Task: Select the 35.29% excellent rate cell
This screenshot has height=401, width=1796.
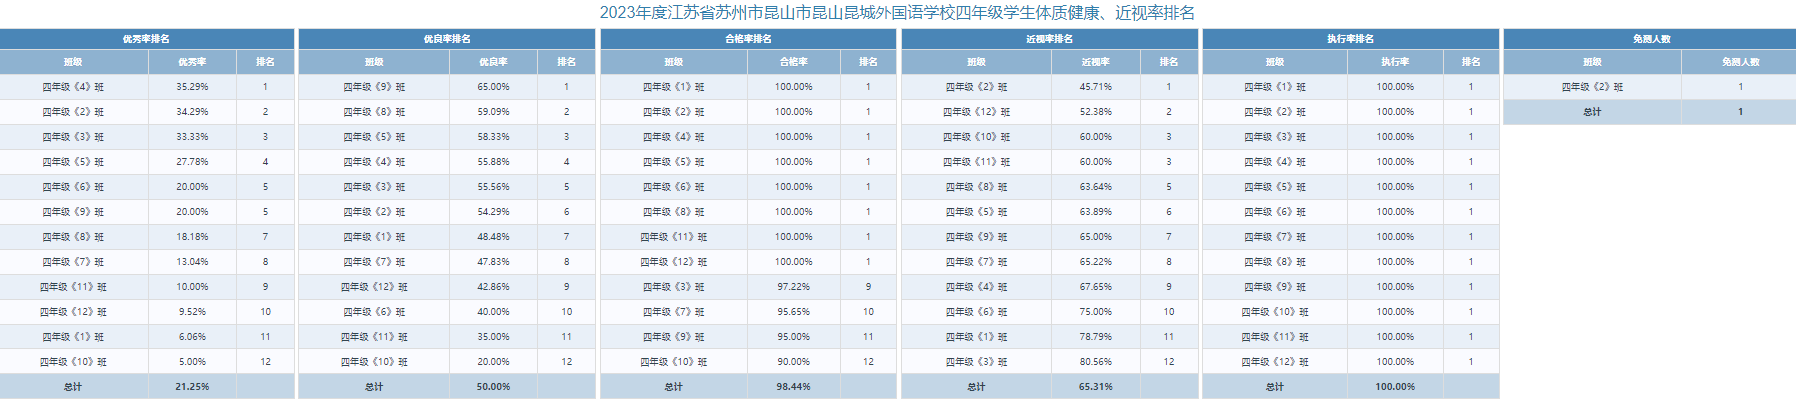Action: [192, 87]
